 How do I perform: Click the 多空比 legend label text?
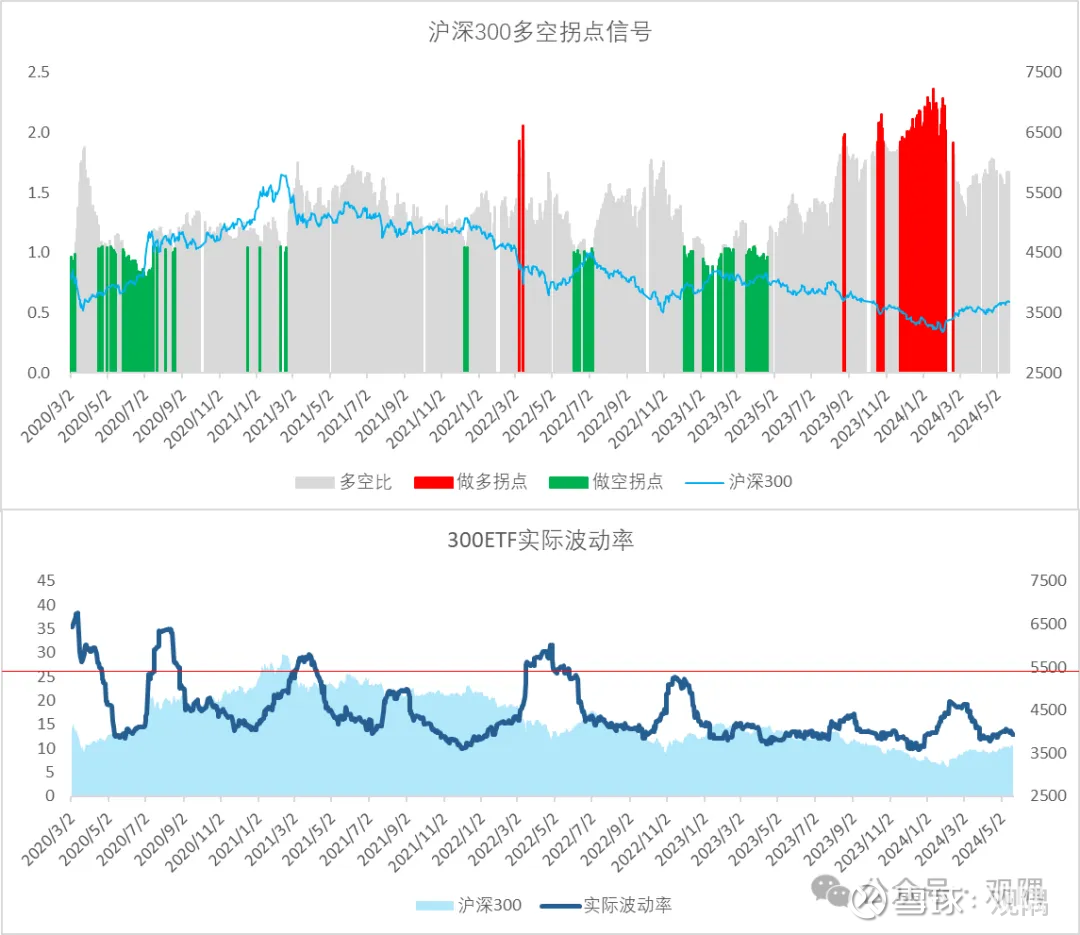tap(365, 482)
